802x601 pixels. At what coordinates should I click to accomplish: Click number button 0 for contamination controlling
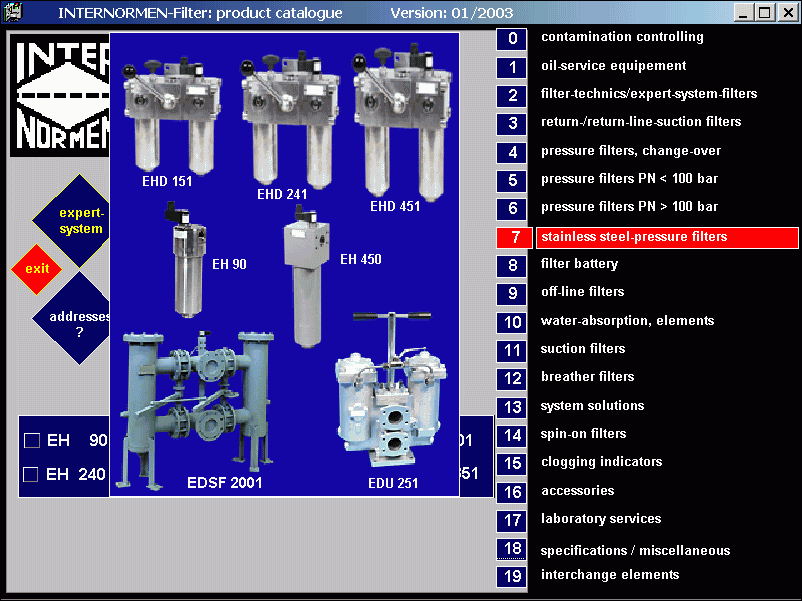pyautogui.click(x=511, y=39)
